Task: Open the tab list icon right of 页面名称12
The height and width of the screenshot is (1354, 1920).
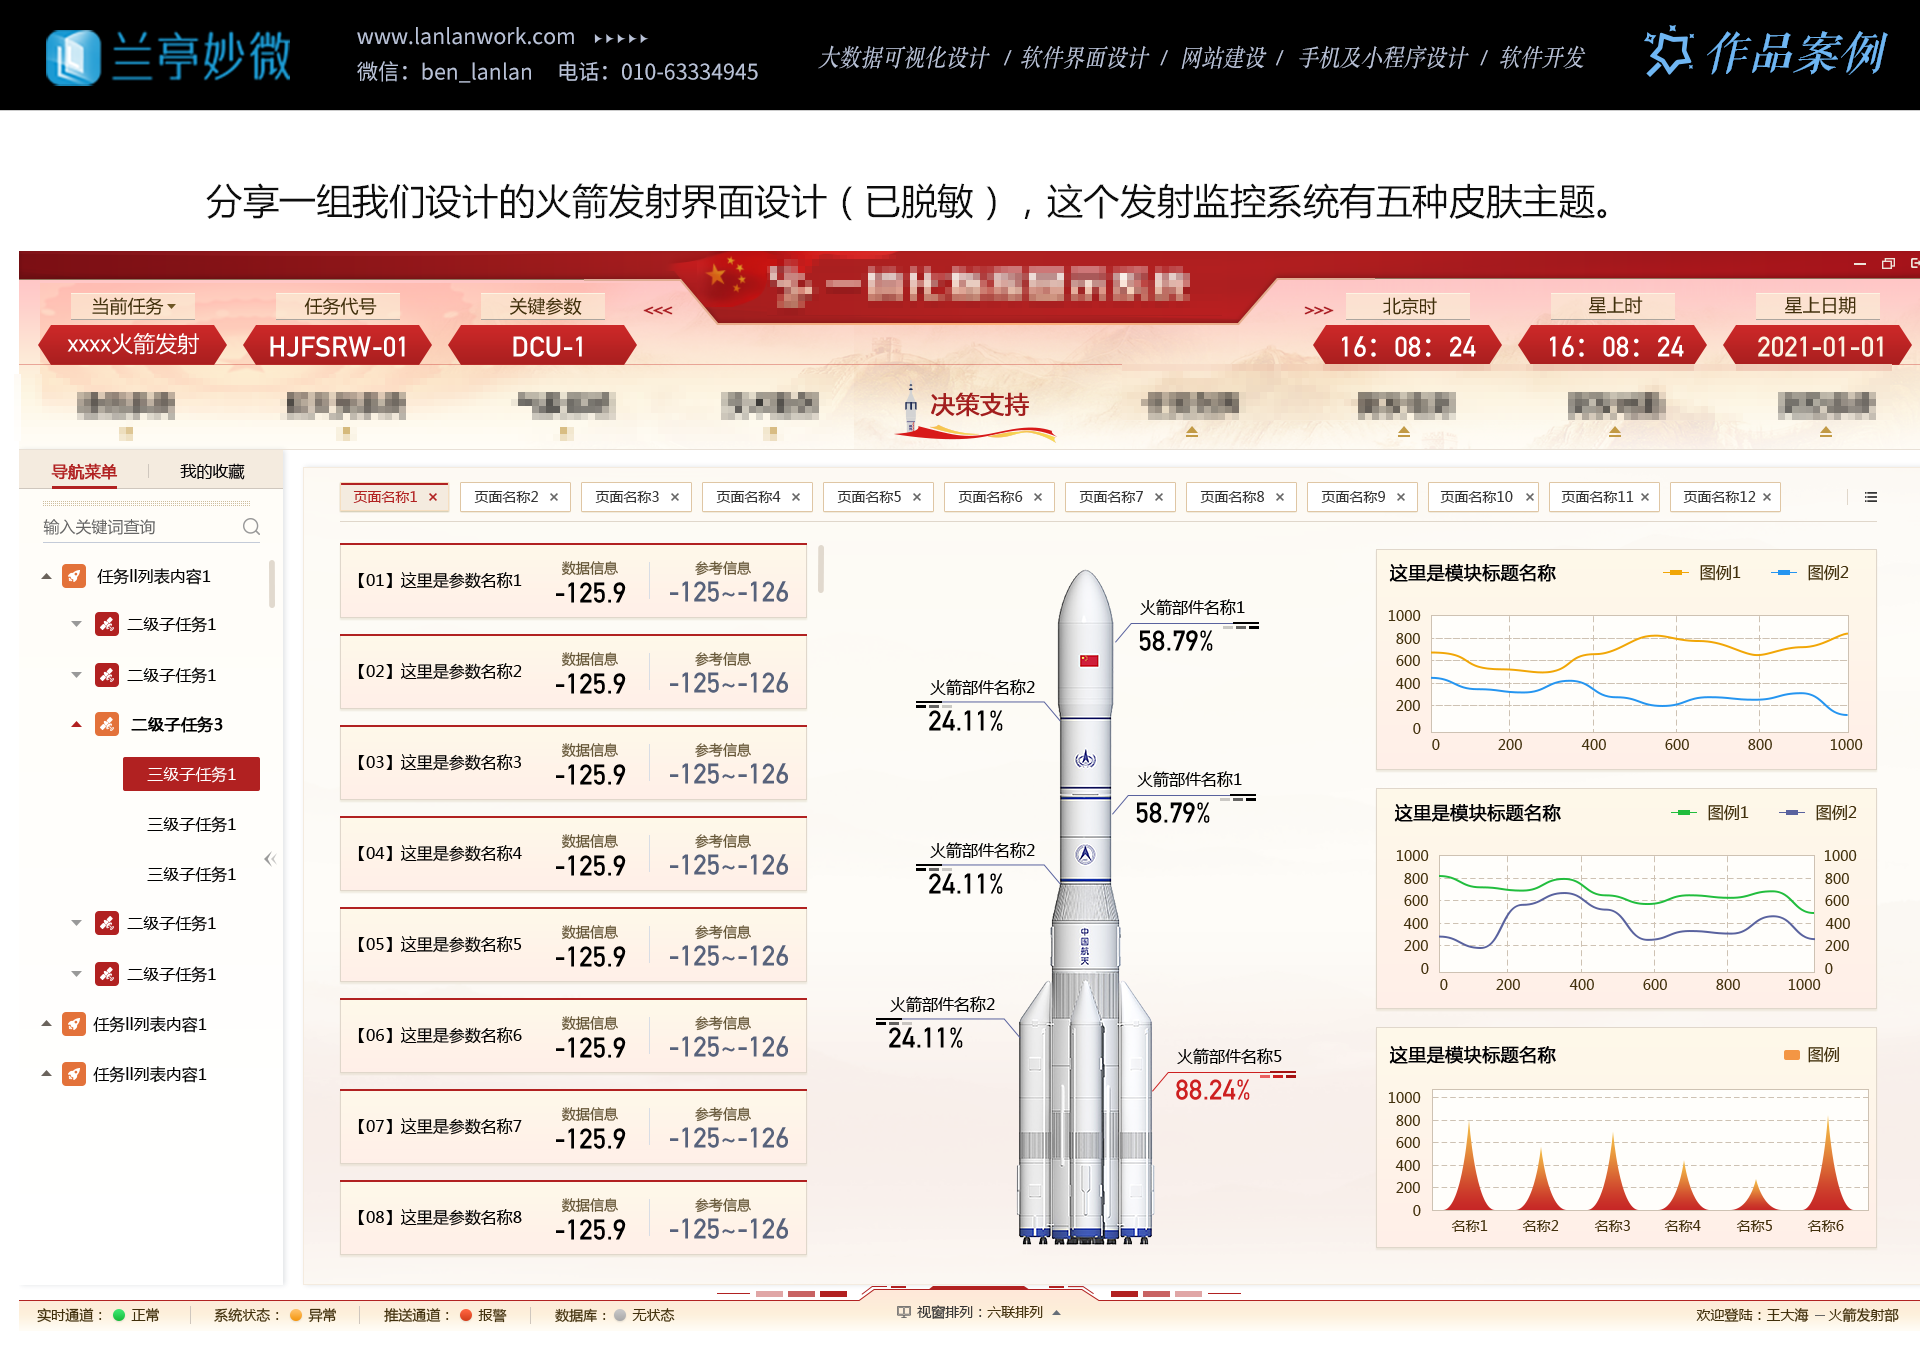Action: 1870,497
